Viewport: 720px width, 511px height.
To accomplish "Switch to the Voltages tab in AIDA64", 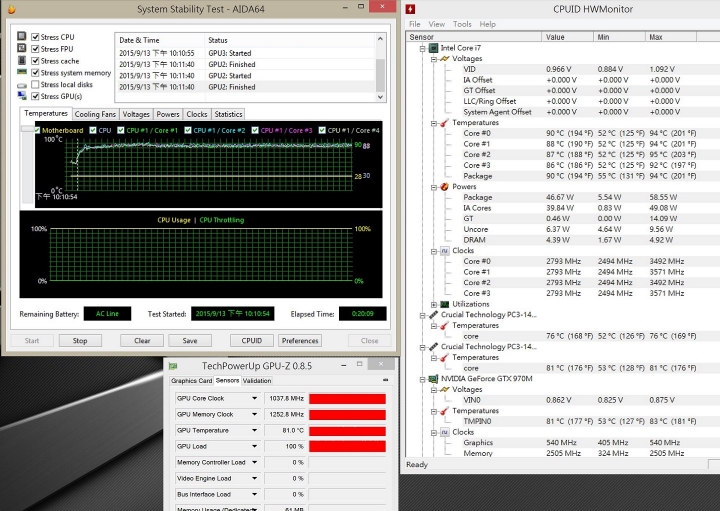I will tap(136, 114).
